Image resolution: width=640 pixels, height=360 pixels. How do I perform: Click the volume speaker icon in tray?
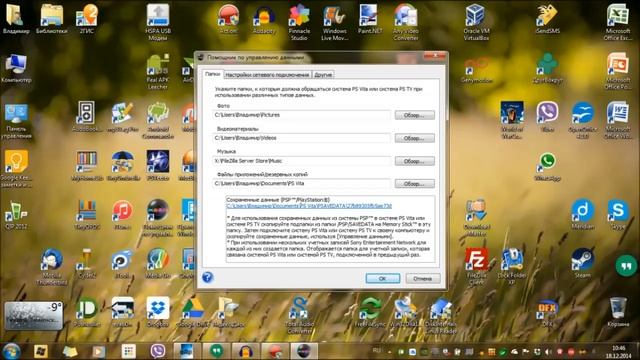[548, 352]
